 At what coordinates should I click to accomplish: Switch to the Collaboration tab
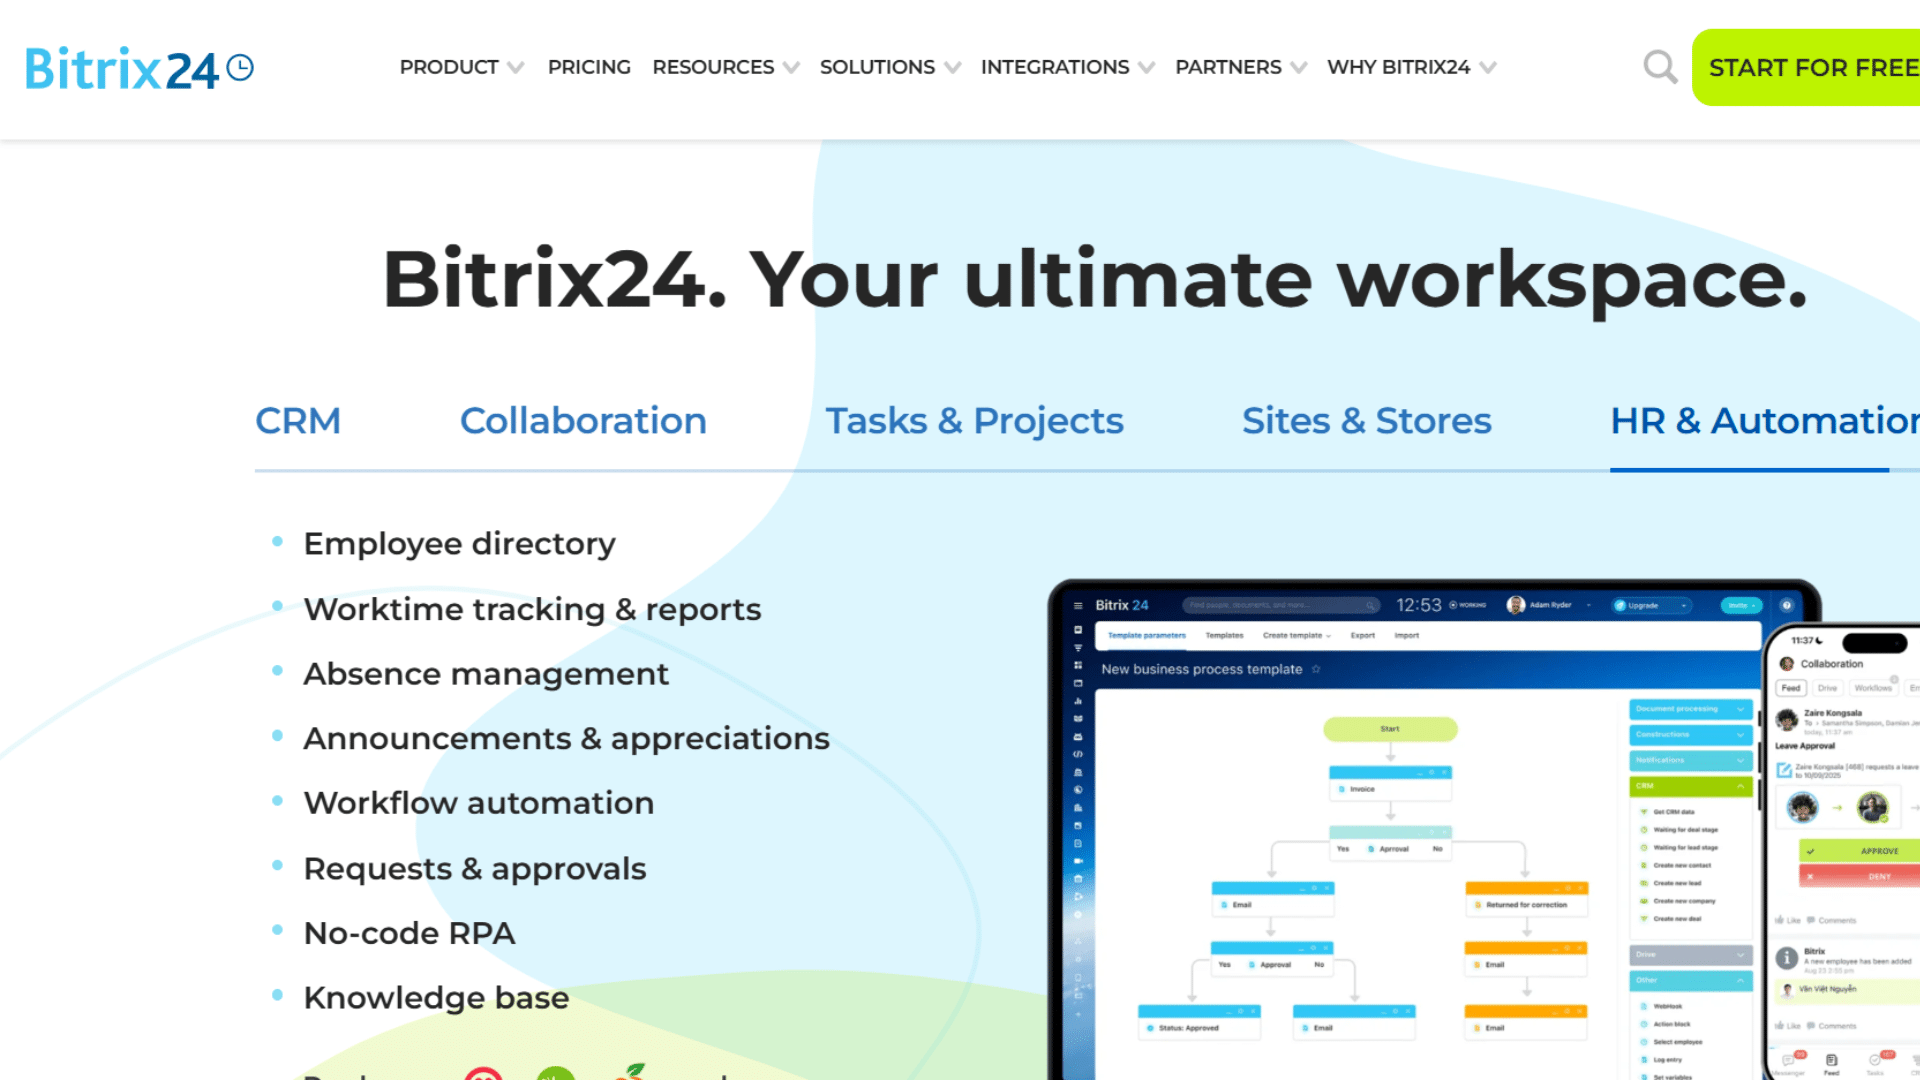pos(583,421)
